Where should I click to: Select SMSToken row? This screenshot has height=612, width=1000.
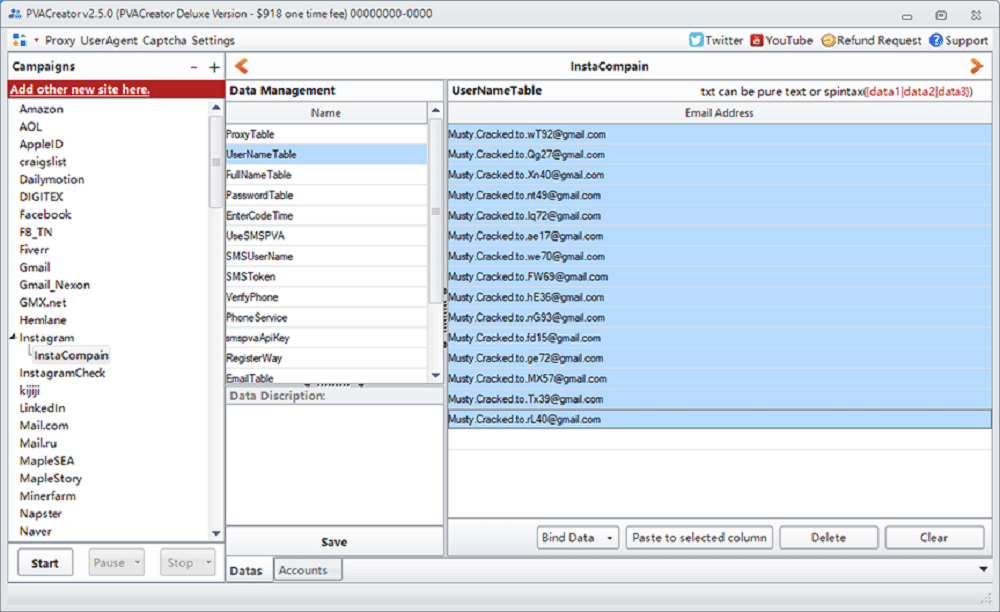(x=327, y=277)
